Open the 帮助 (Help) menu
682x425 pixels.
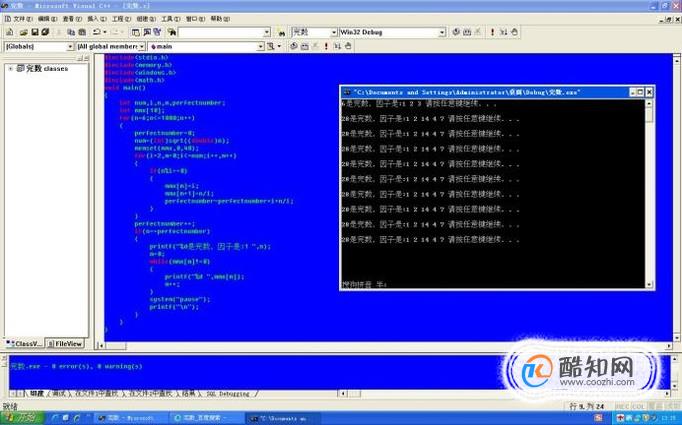click(220, 19)
